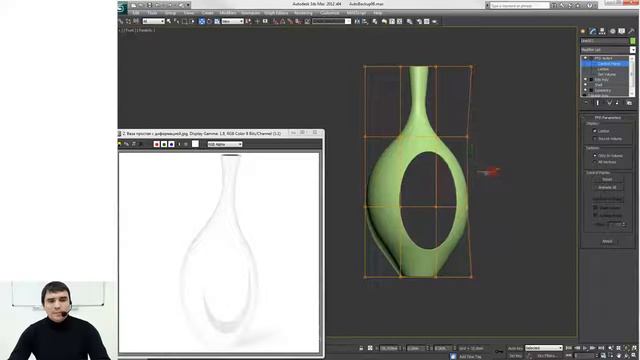The width and height of the screenshot is (640, 360).
Task: Click the Maximize Viewport toggle icon
Action: coord(634,356)
